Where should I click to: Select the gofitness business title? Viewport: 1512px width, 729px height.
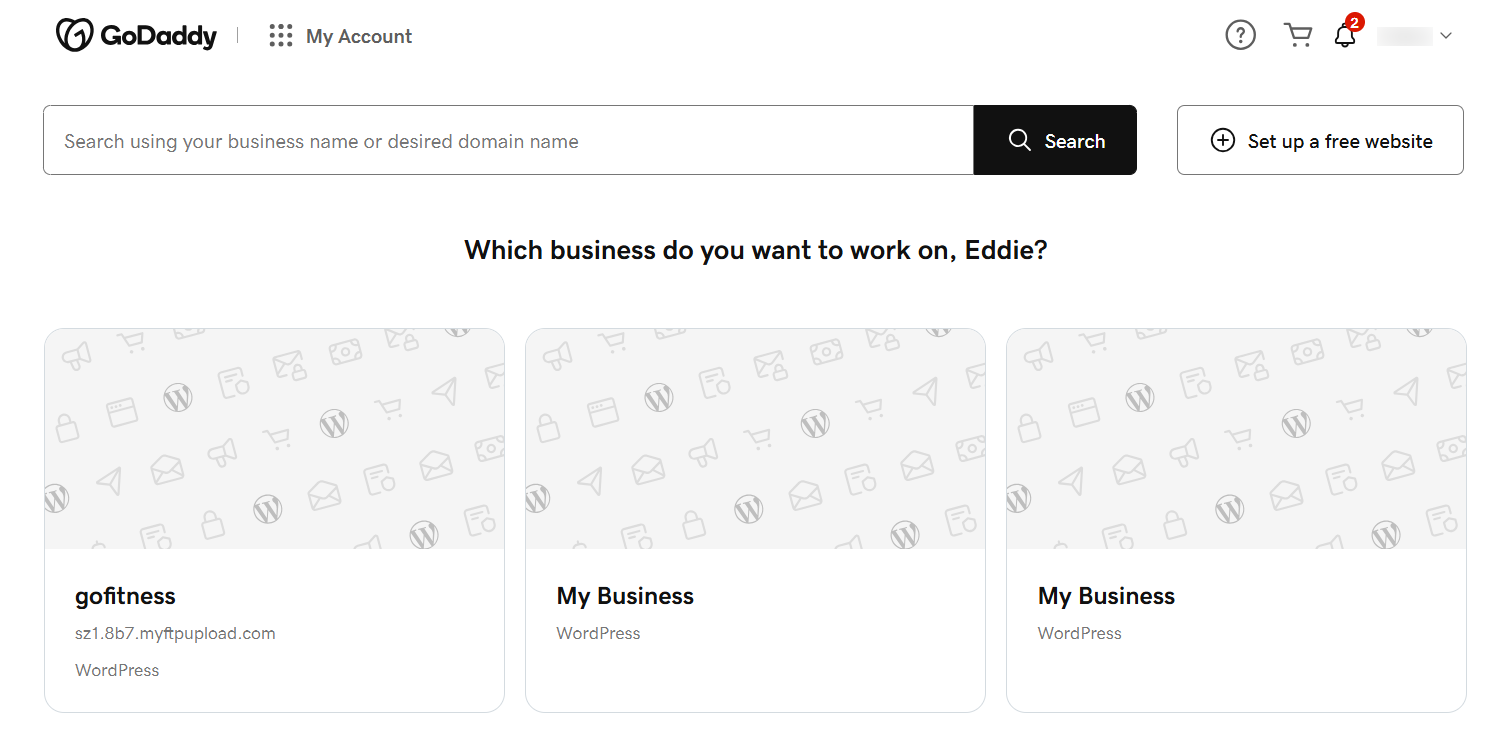(125, 596)
